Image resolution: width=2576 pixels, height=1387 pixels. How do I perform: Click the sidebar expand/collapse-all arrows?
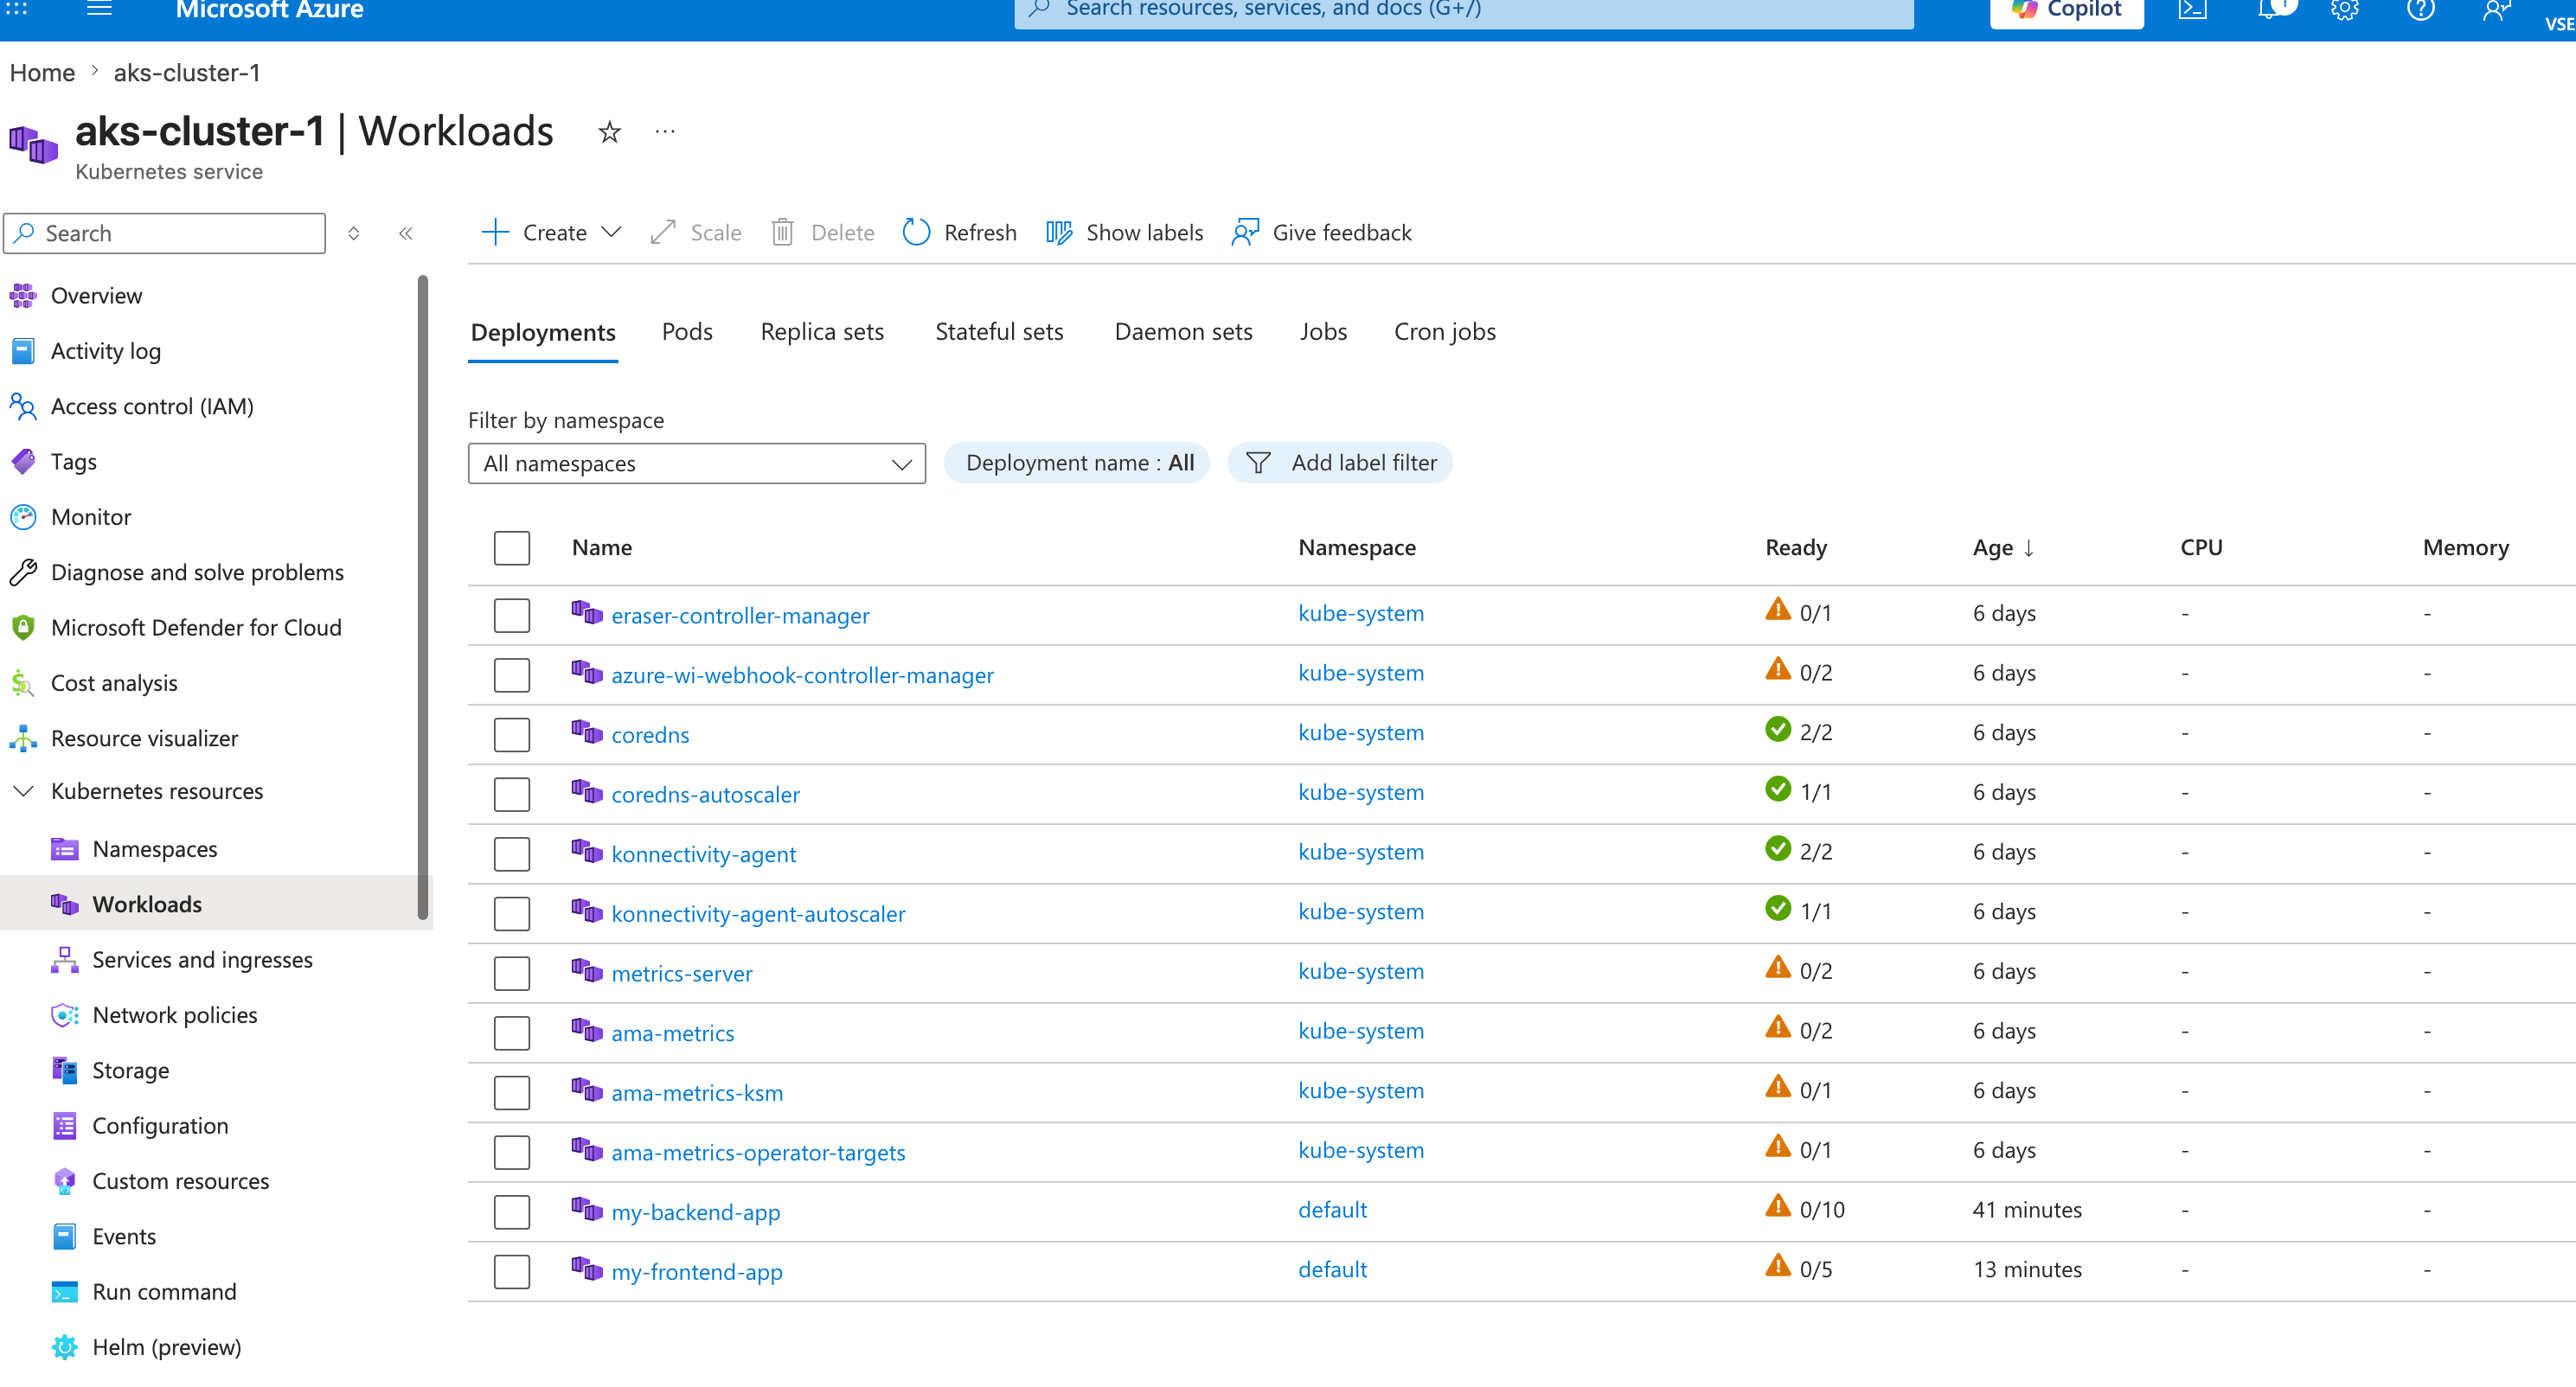tap(353, 233)
